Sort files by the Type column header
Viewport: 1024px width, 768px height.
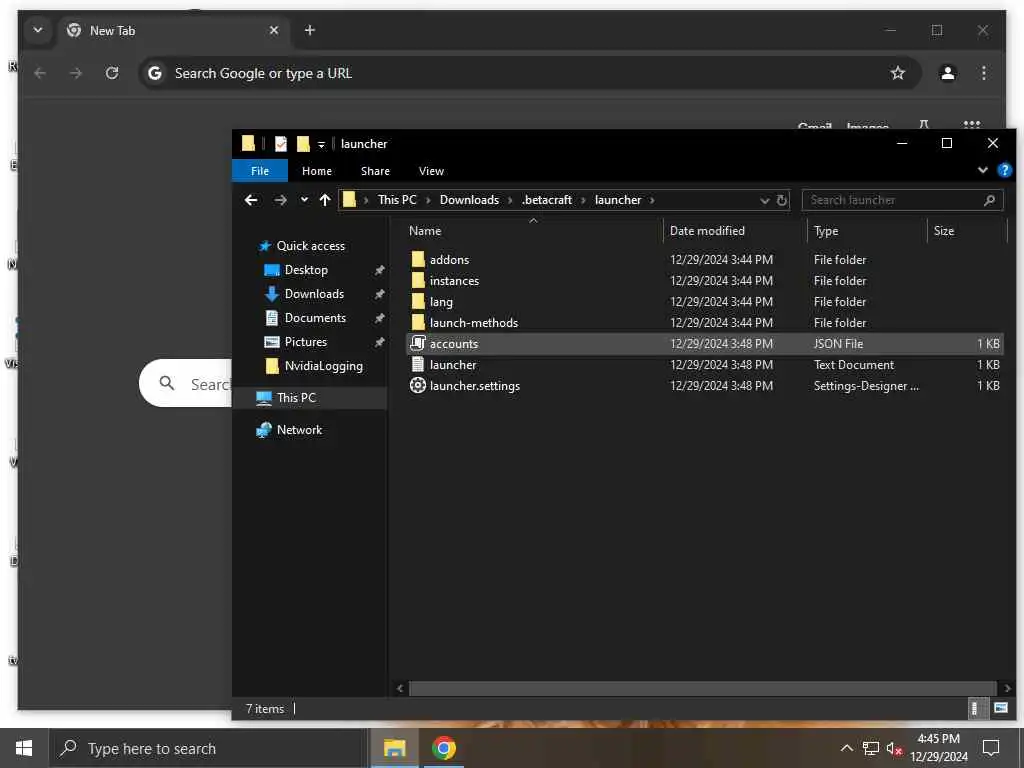pos(826,231)
